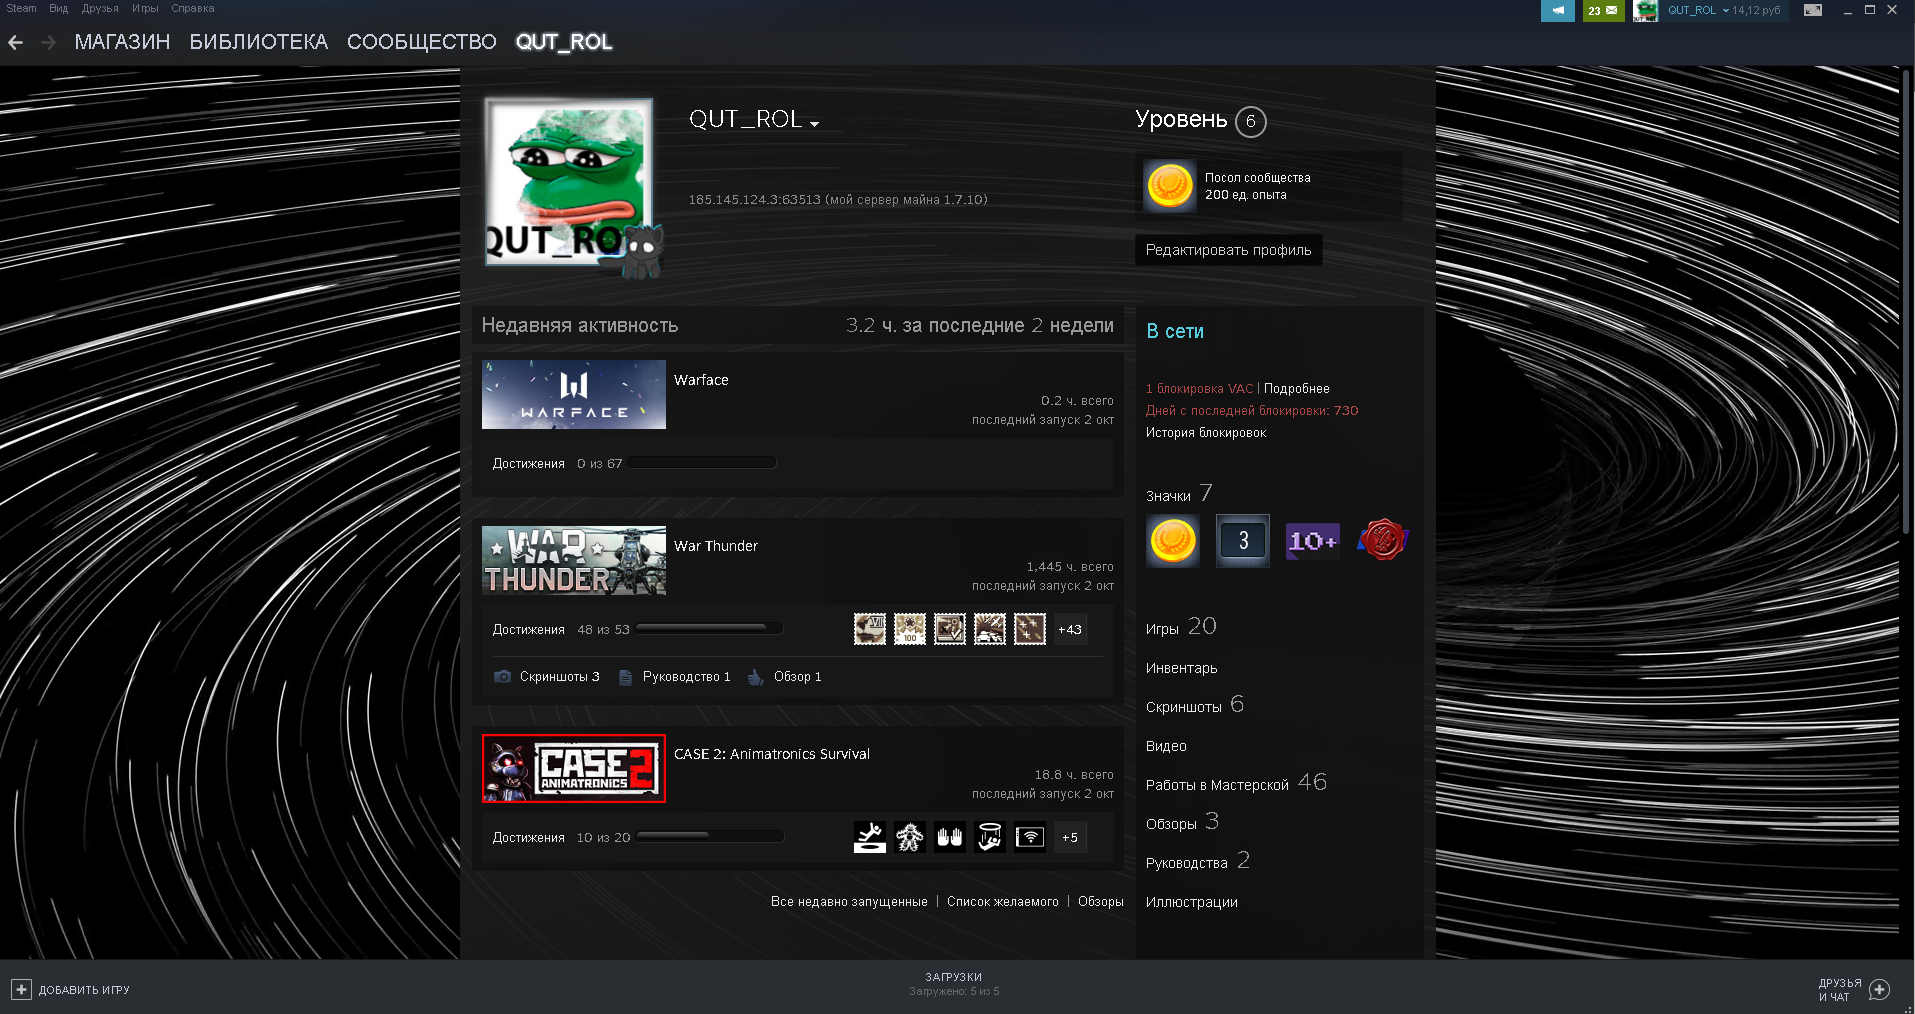The image size is (1915, 1014).
Task: Open Работы в Мастерской 46
Action: coord(1237,783)
